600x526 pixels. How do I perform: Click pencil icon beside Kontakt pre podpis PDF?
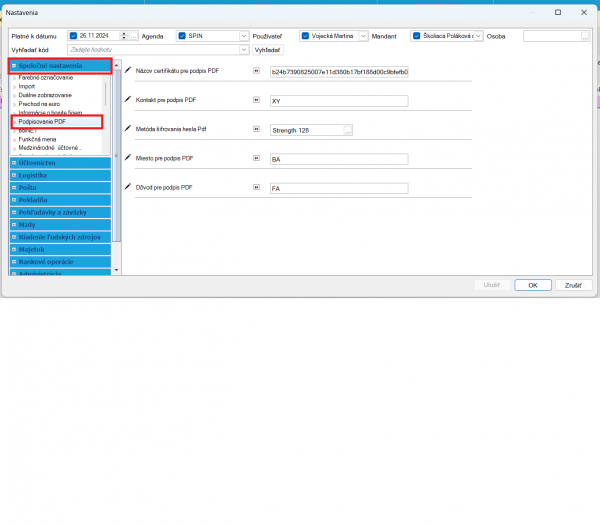[128, 99]
